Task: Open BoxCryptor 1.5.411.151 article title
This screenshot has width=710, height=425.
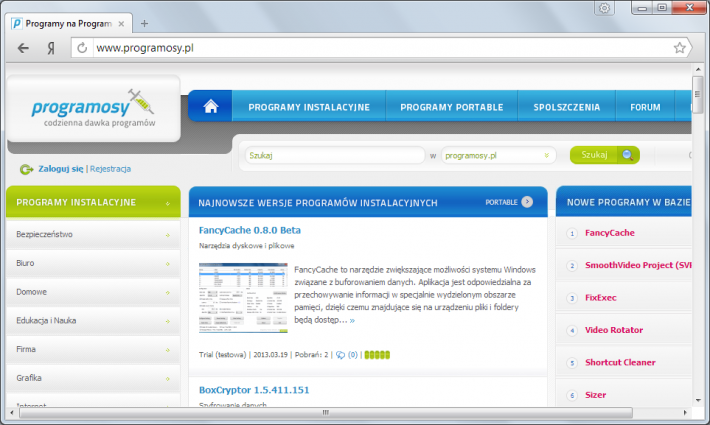Action: 254,390
